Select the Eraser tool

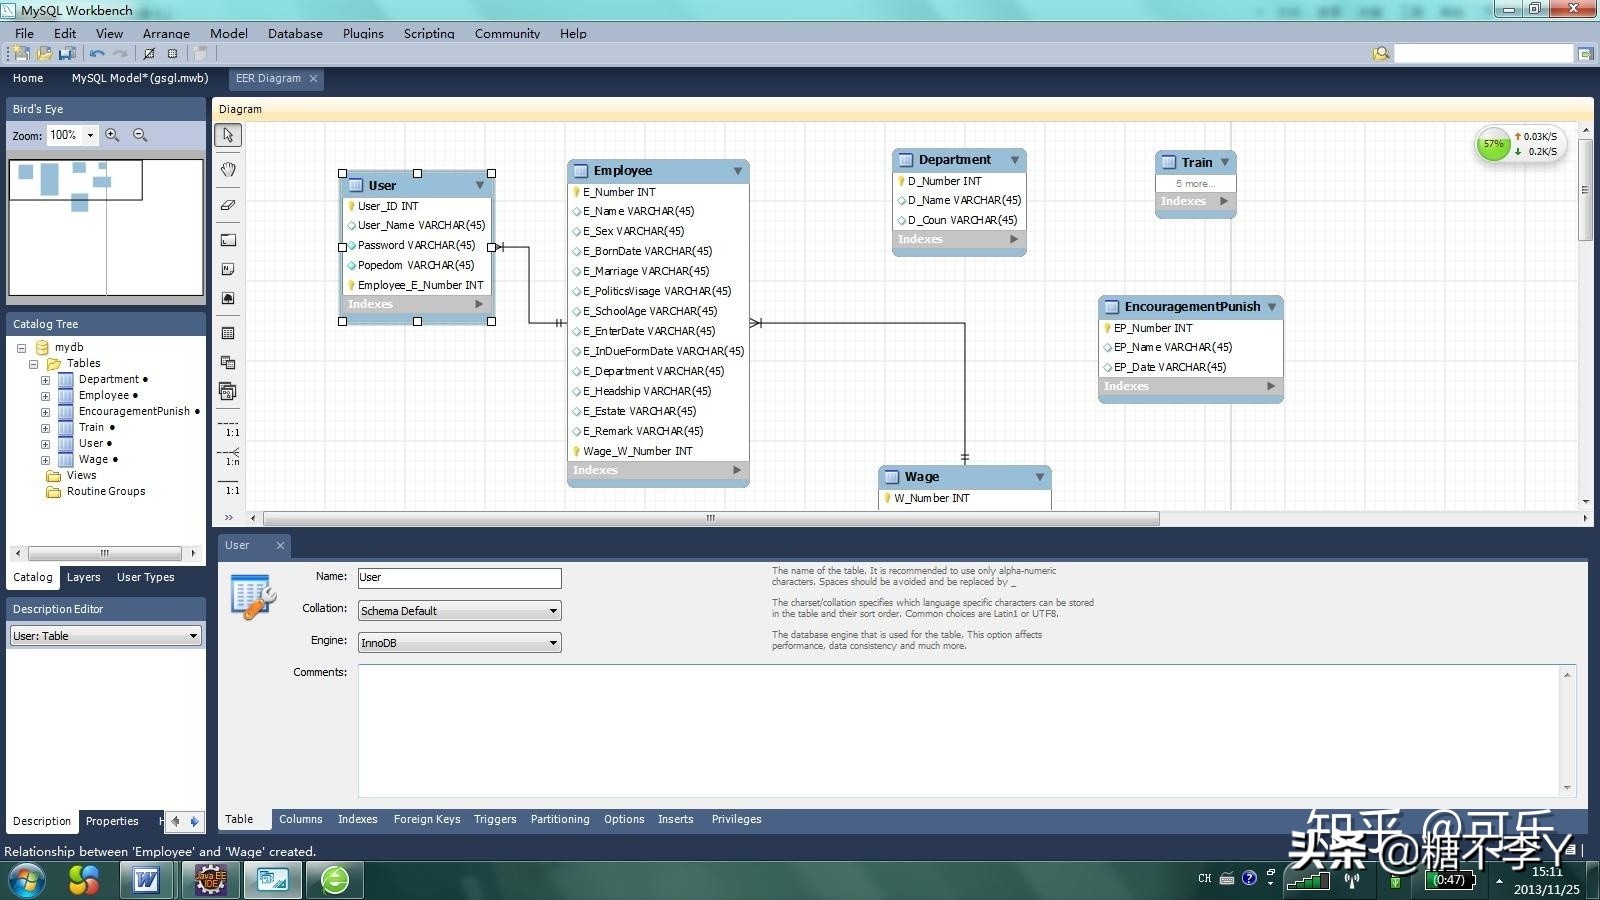click(x=228, y=205)
